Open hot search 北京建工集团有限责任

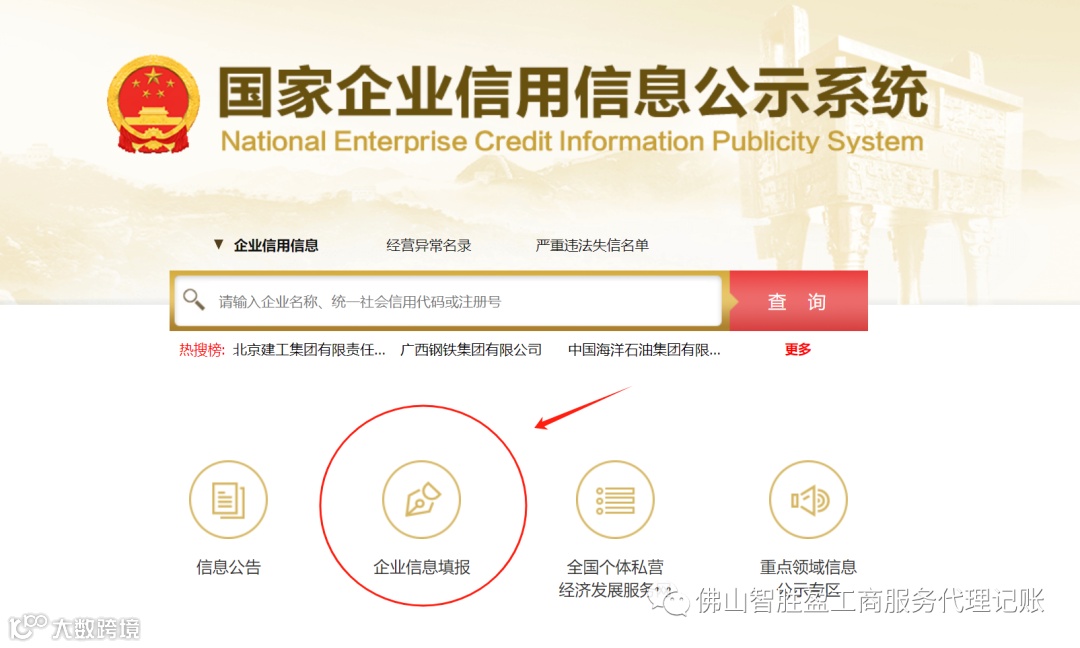(309, 350)
